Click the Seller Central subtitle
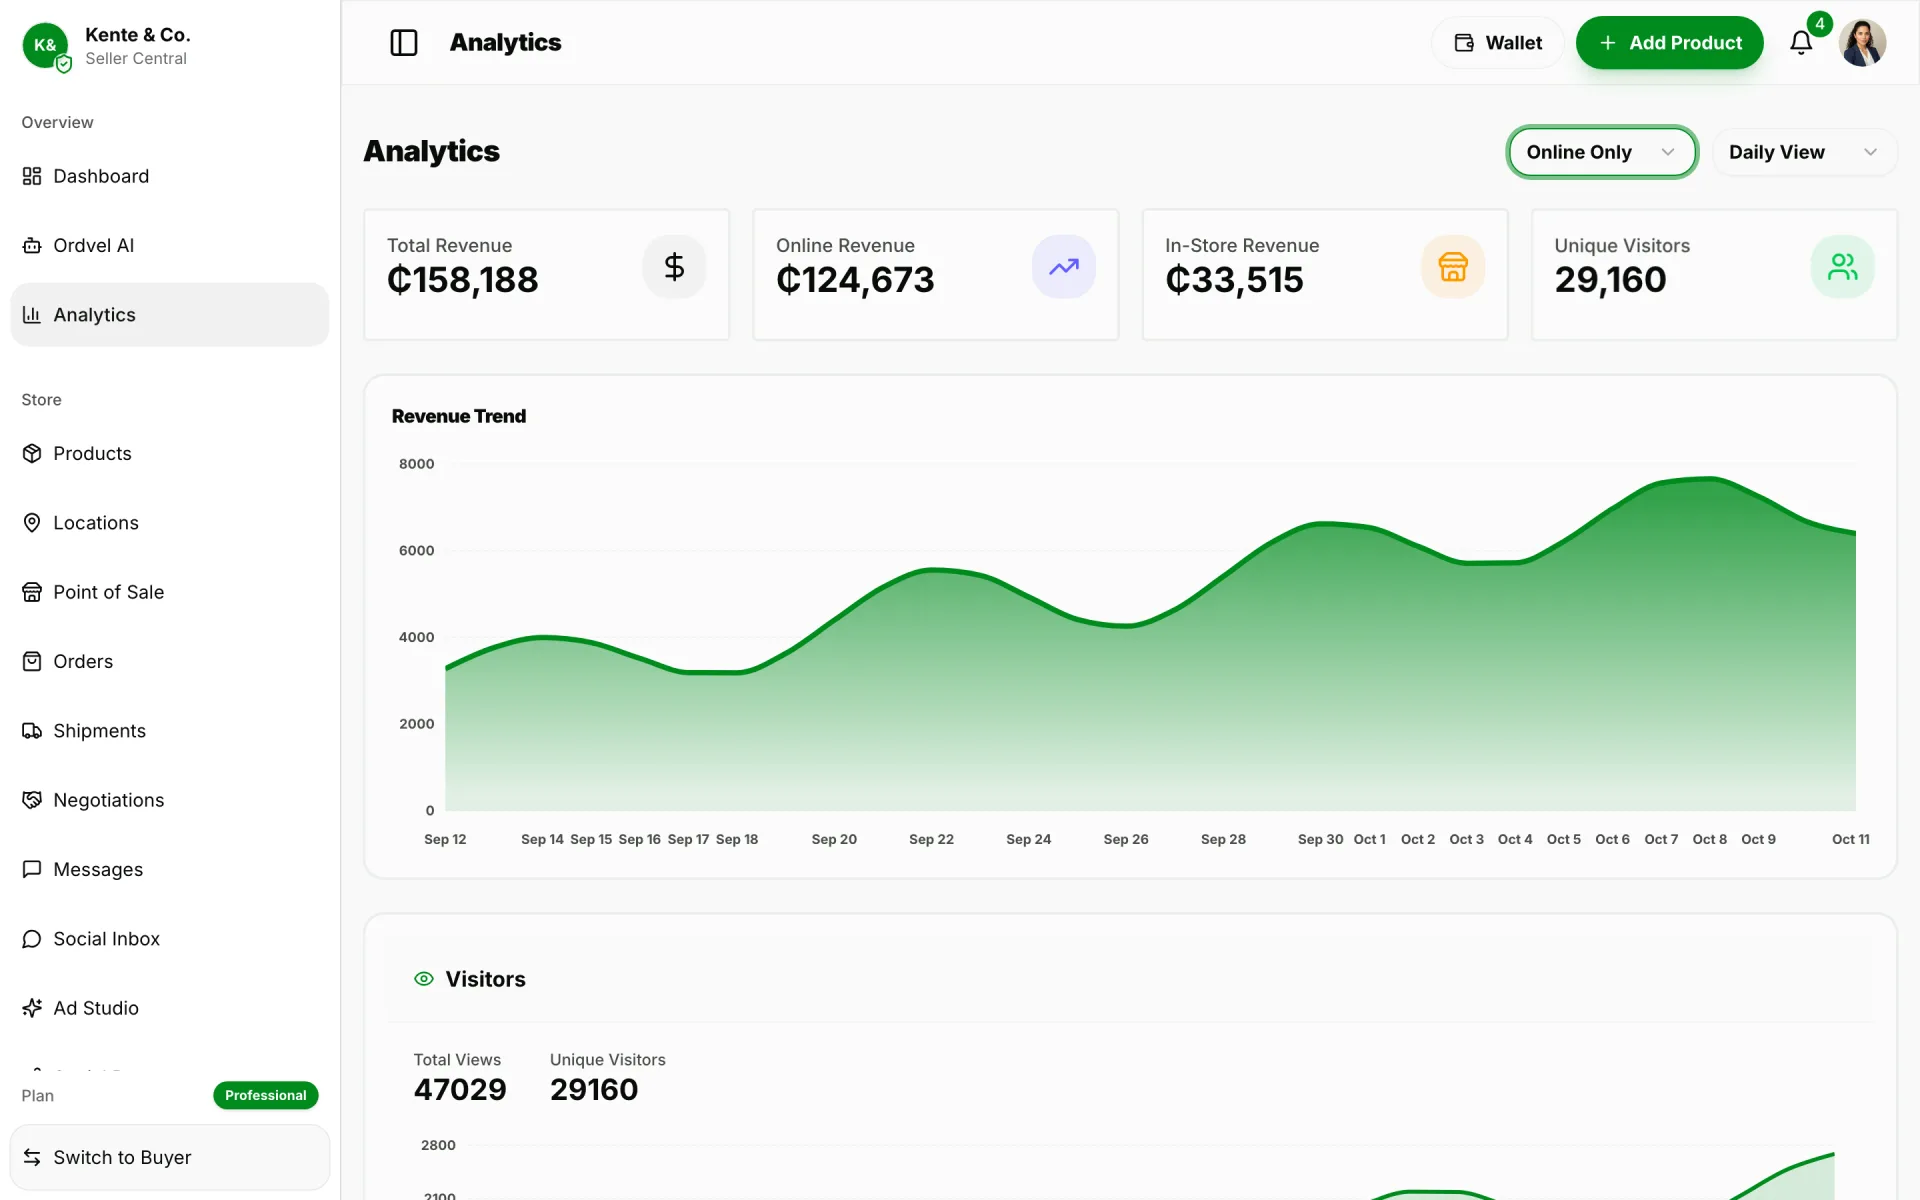The width and height of the screenshot is (1920, 1200). pos(136,58)
